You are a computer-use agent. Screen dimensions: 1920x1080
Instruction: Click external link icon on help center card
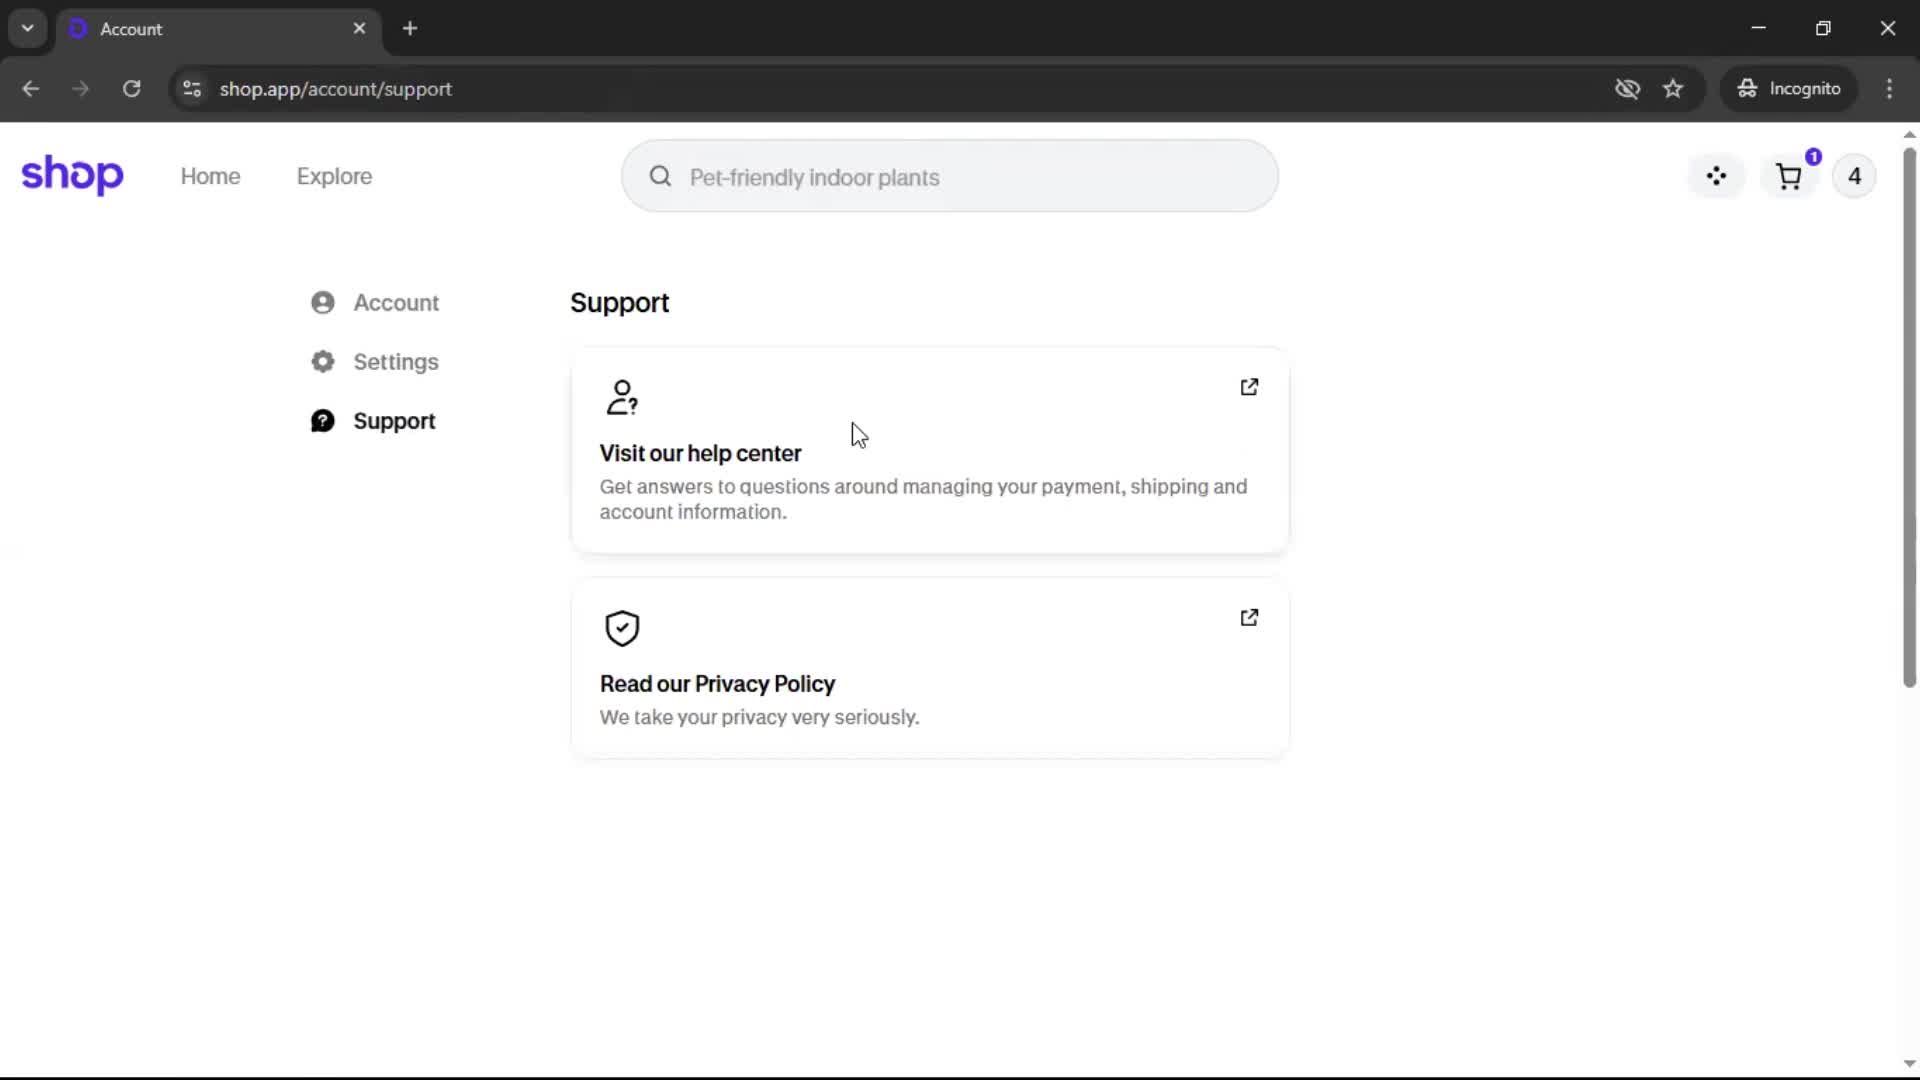[x=1249, y=387]
